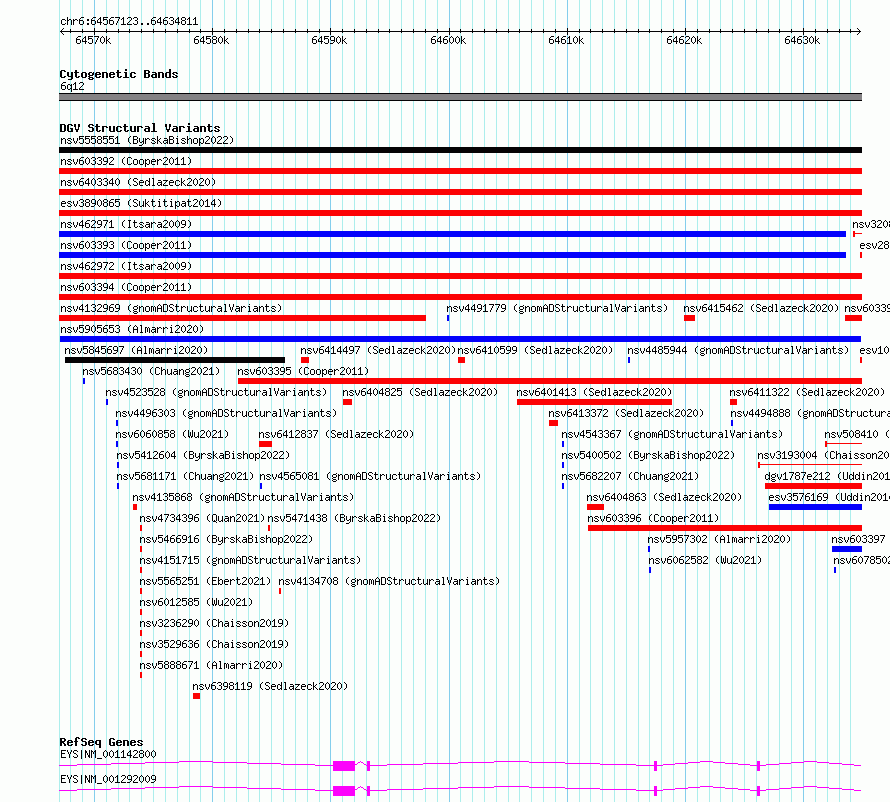Image resolution: width=890 pixels, height=802 pixels.
Task: Click the nsv5558551 (ByrskaBishop2022) variant label
Action: pyautogui.click(x=147, y=140)
